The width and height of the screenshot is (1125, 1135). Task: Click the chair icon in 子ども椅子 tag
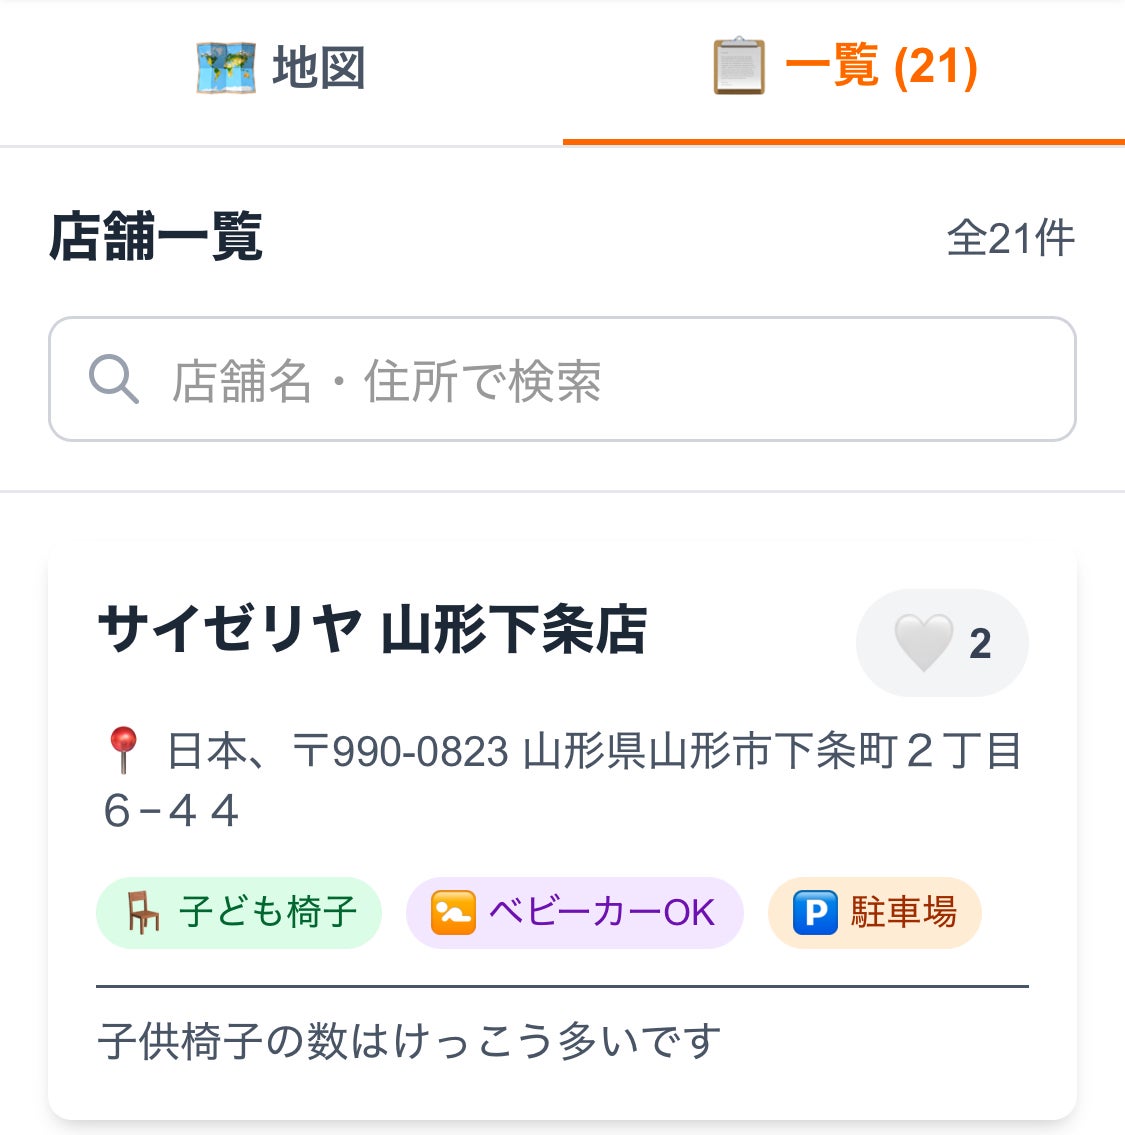click(x=143, y=913)
